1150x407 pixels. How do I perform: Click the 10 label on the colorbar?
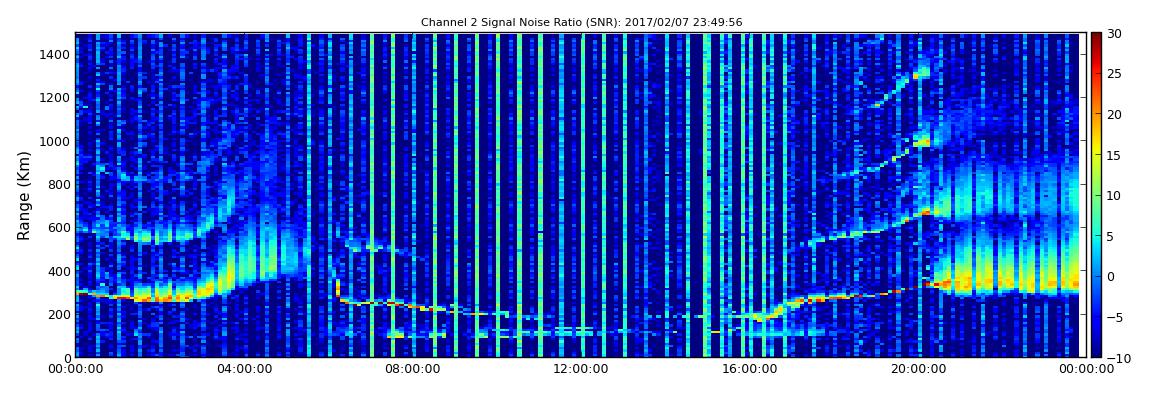coord(1115,196)
